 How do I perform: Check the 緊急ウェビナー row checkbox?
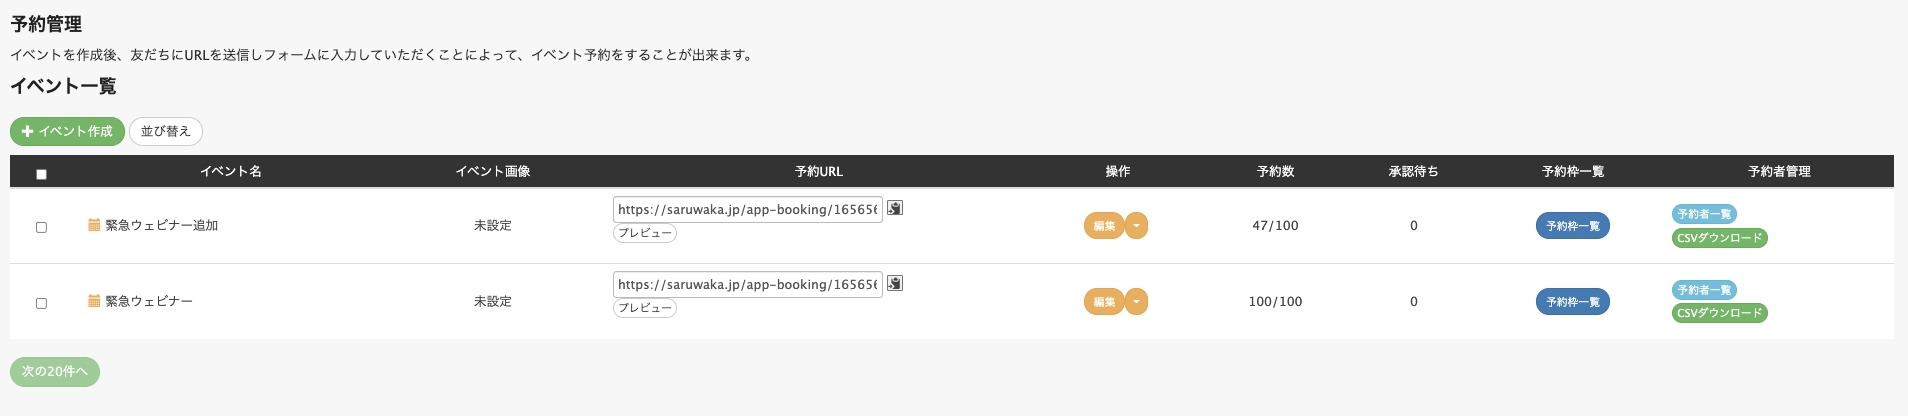click(41, 303)
